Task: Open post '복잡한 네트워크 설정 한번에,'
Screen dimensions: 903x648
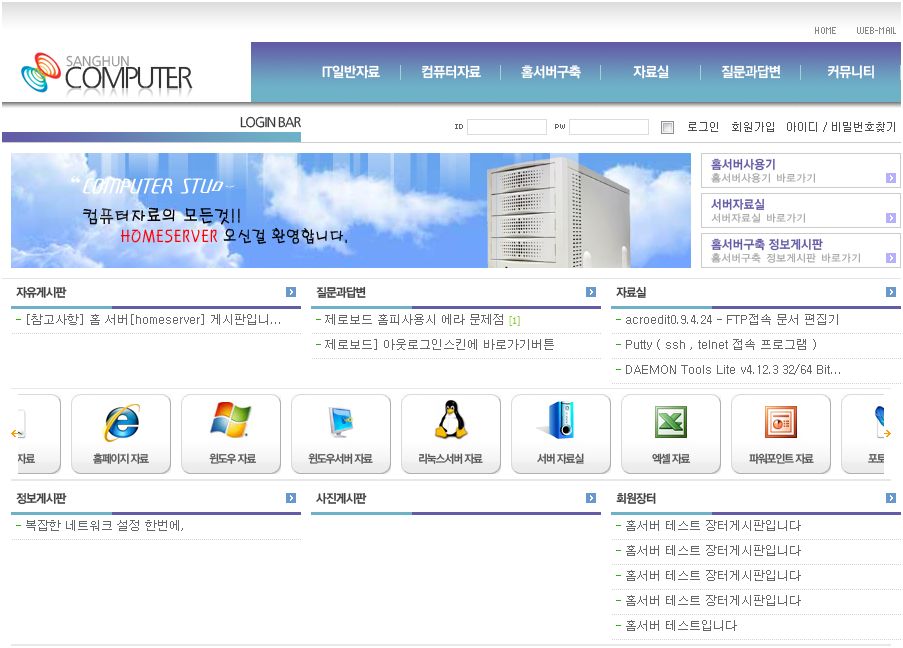Action: point(104,525)
